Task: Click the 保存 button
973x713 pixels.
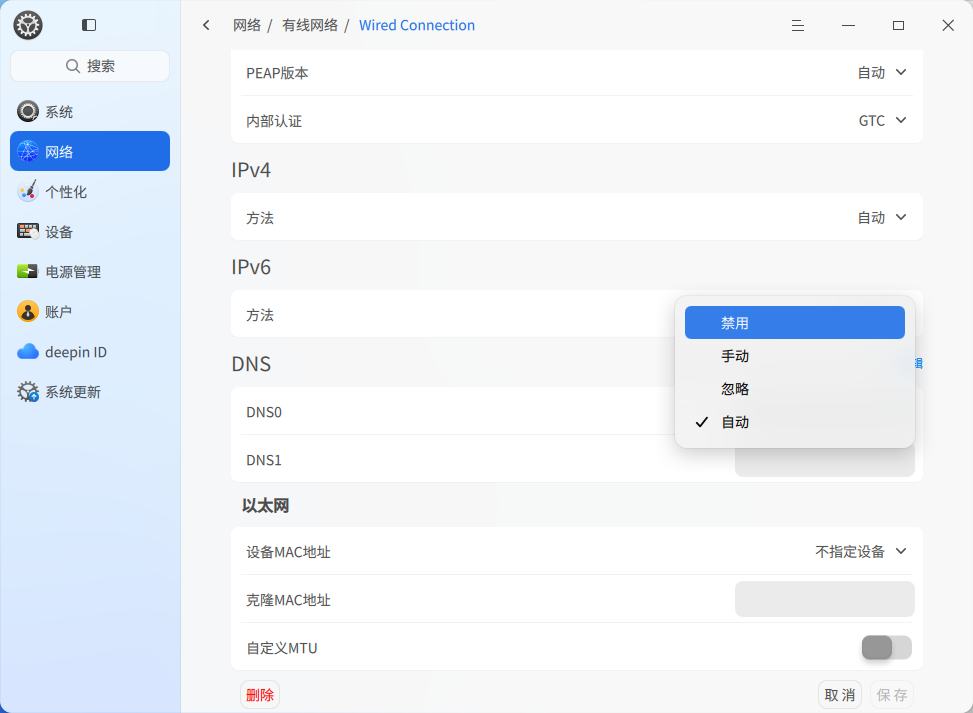Action: (x=892, y=695)
